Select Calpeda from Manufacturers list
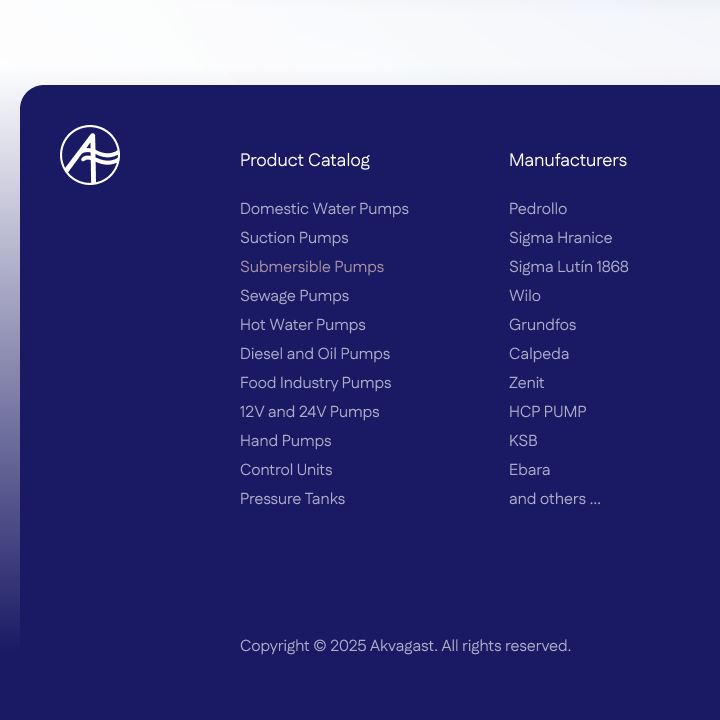The height and width of the screenshot is (720, 720). point(539,354)
